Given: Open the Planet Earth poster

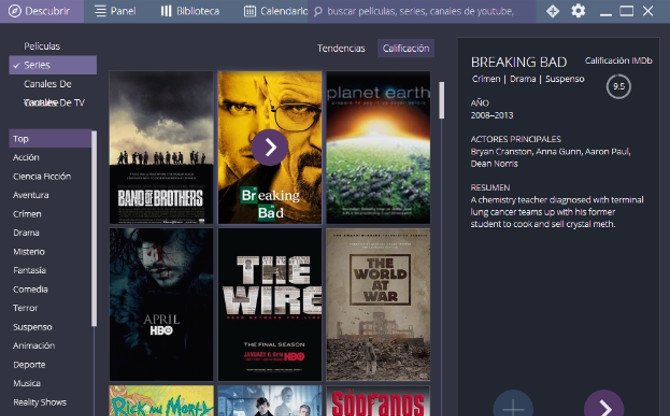Looking at the screenshot, I should 378,147.
